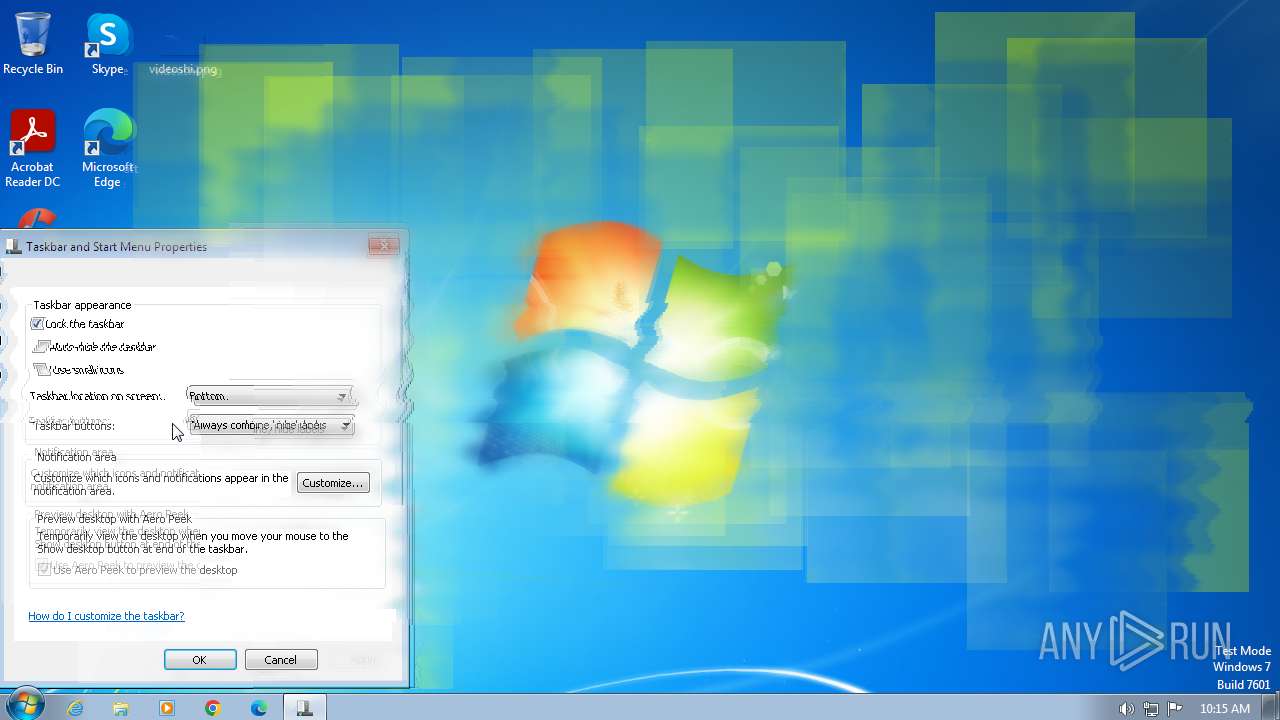Open How do I customize the taskbar link
Screen dimensions: 1280x720
106,616
